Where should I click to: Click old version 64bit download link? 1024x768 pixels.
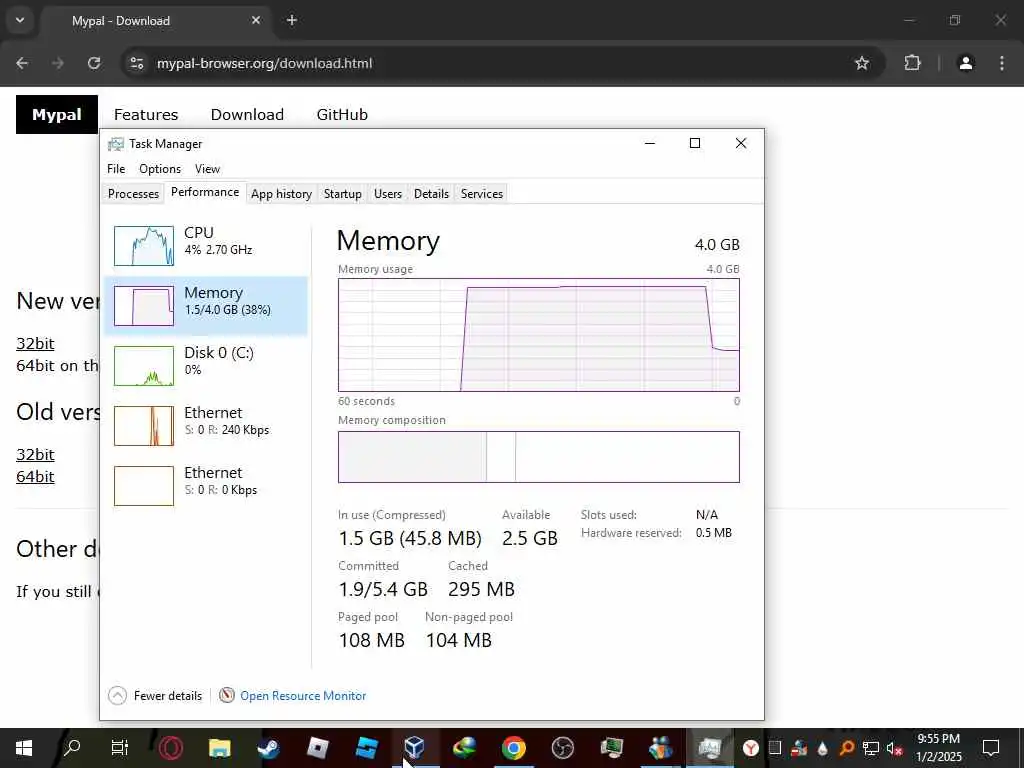(x=35, y=477)
